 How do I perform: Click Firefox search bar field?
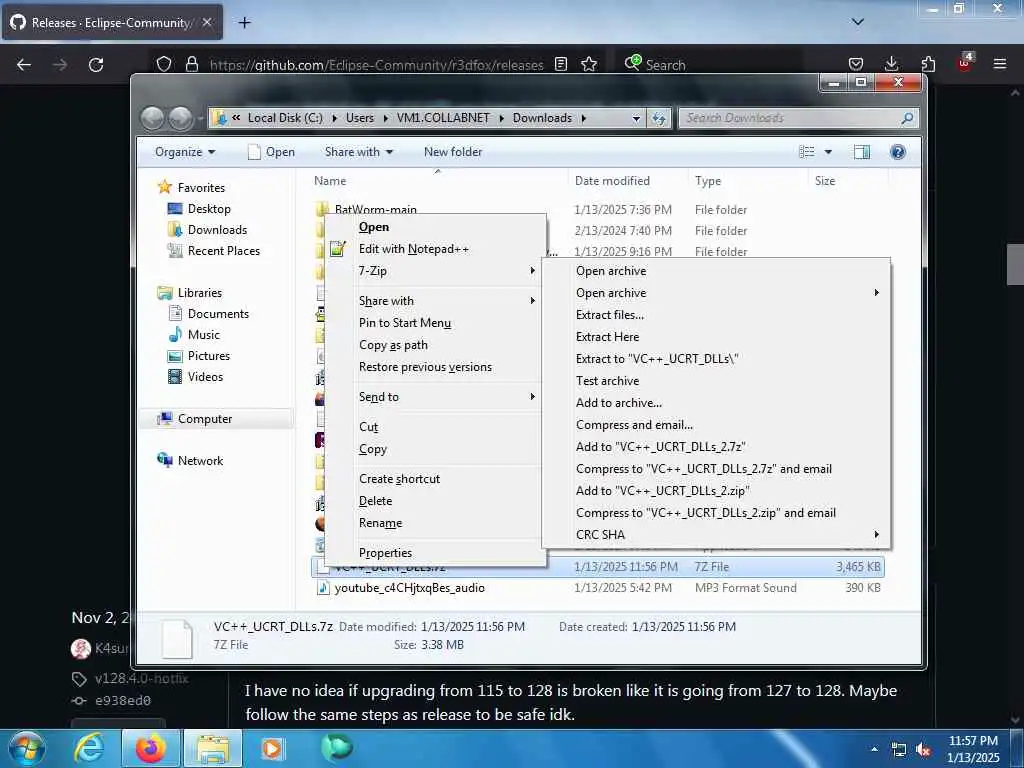click(711, 64)
